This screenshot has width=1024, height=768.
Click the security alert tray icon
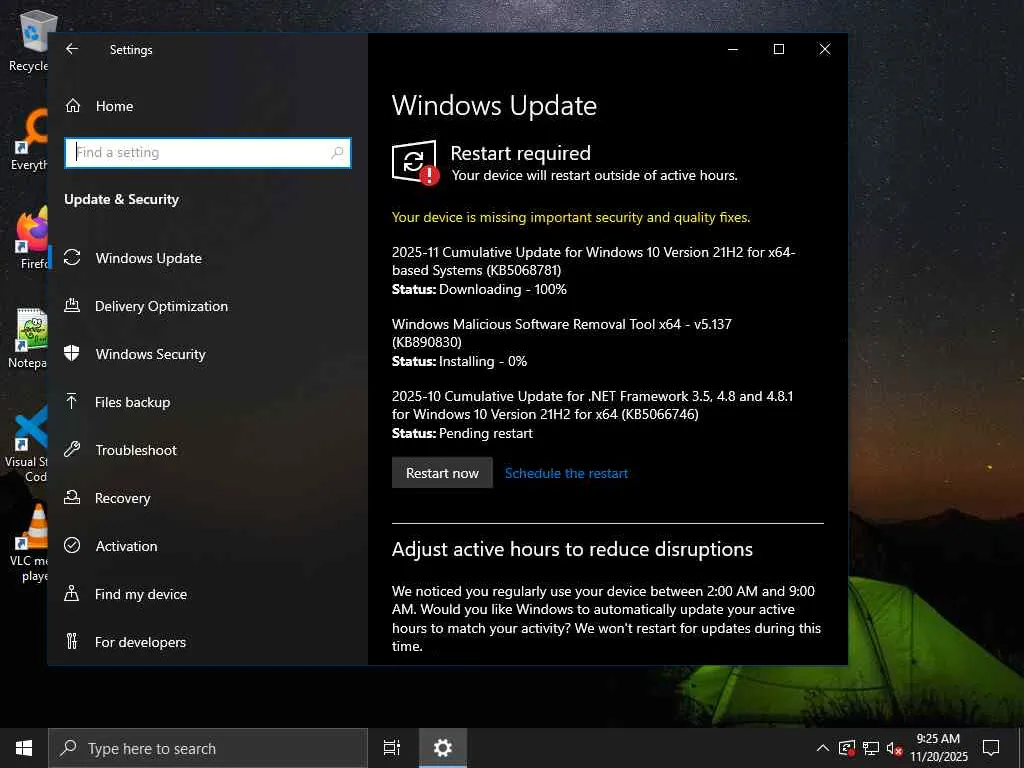847,748
